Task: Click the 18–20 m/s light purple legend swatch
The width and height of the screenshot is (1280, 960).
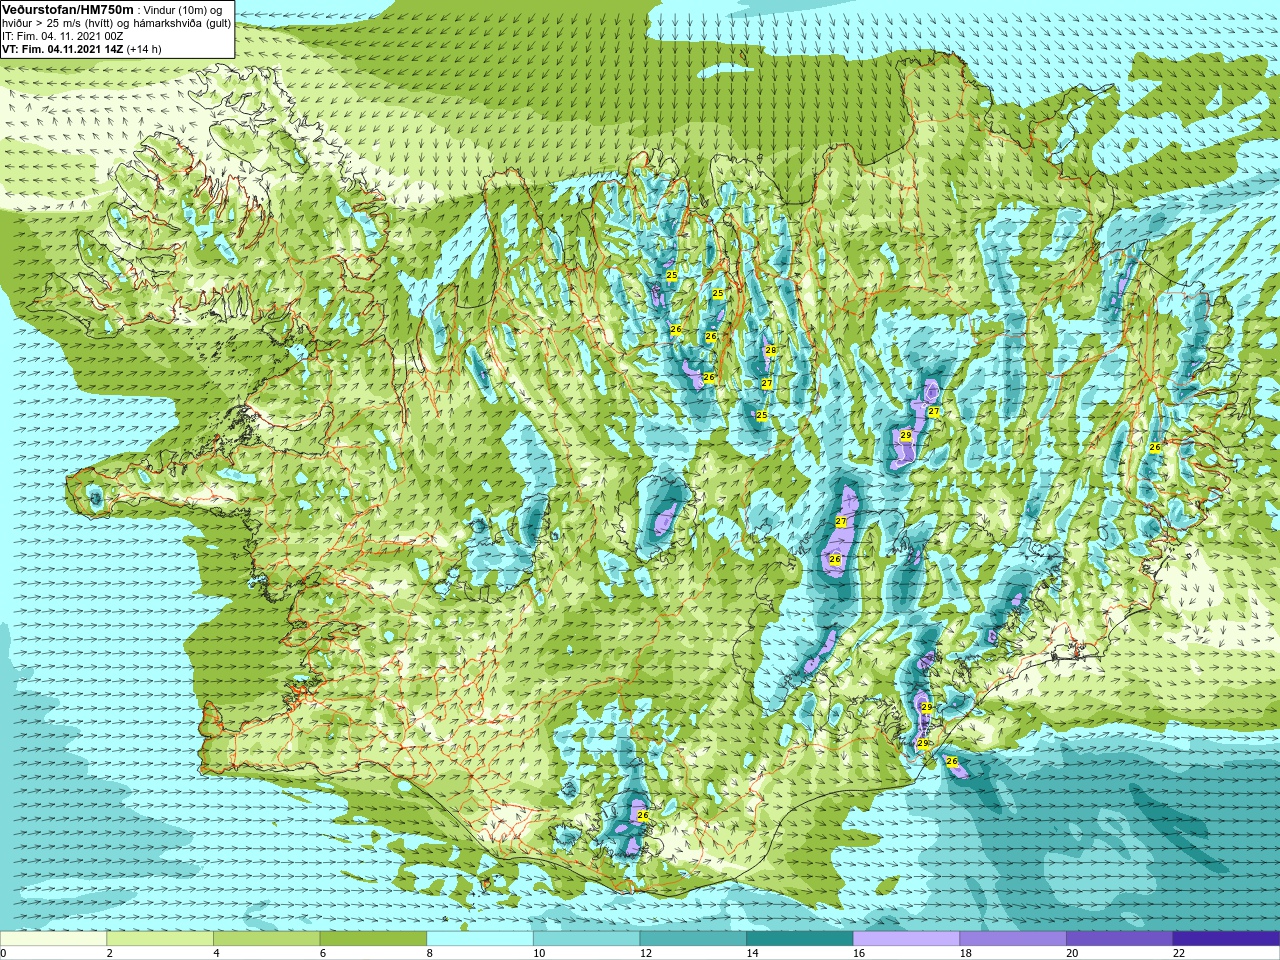Action: tap(1013, 939)
